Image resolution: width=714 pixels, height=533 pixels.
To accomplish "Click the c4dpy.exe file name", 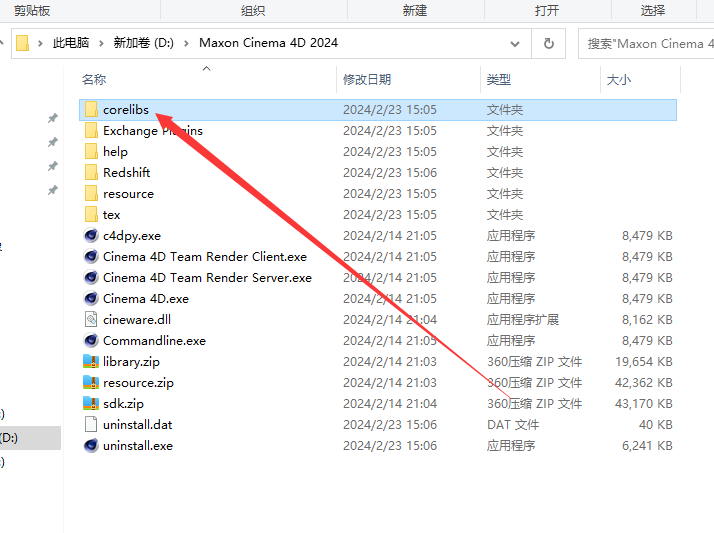I will tap(132, 236).
